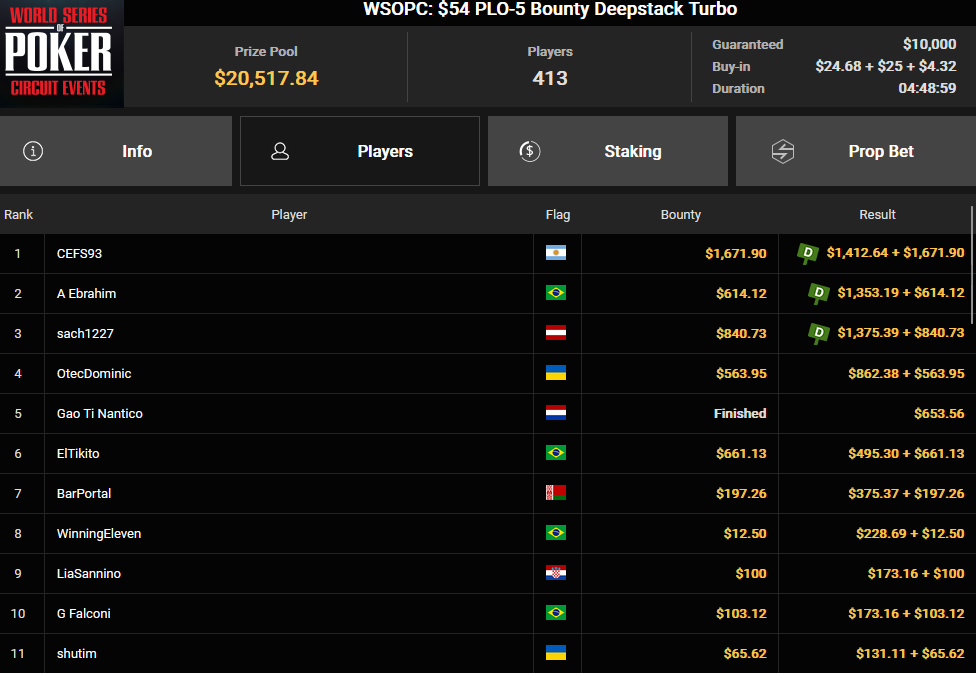Select player name ElTikito

tap(78, 453)
